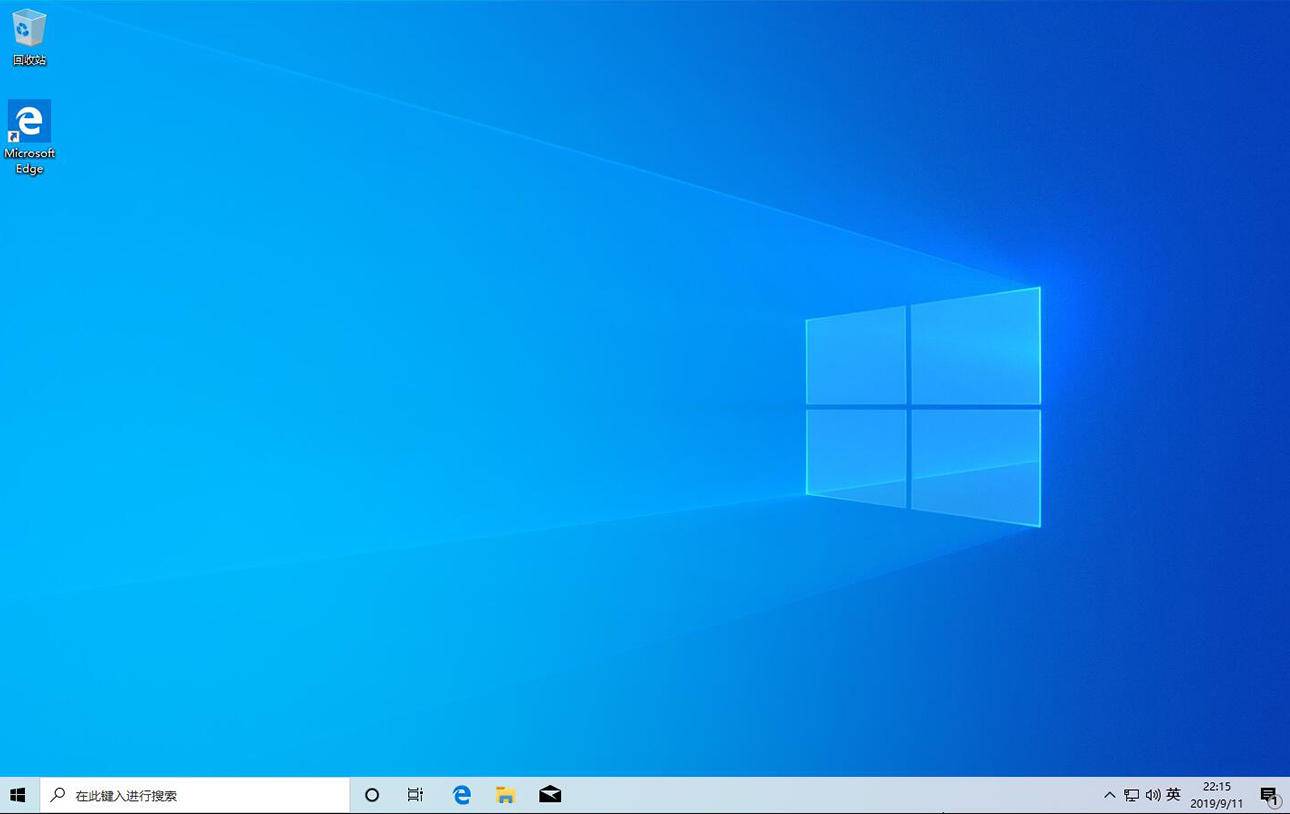Click Show Desktop at the taskbar's far right
Viewport: 1290px width, 814px height.
pos(1288,794)
